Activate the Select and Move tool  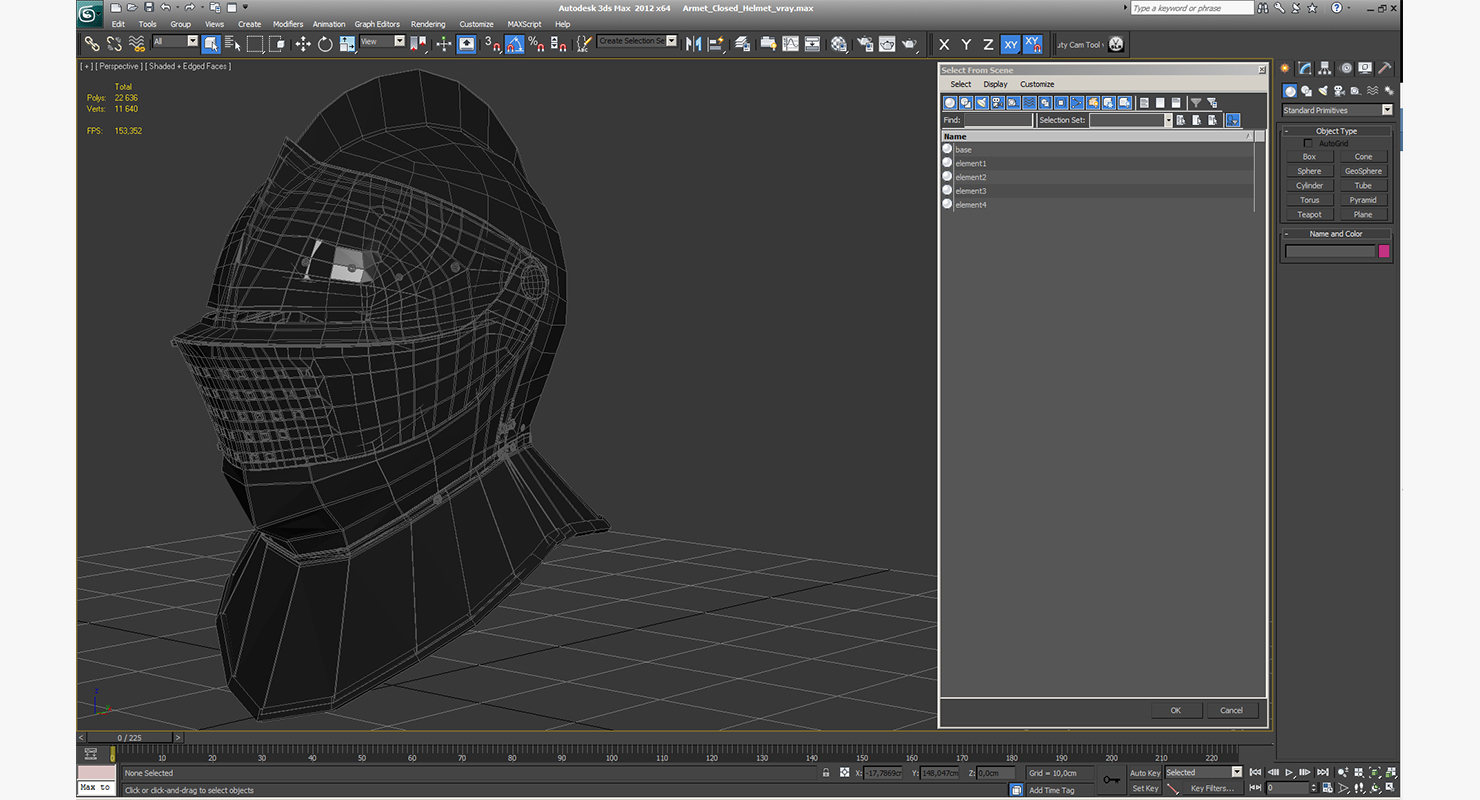pos(303,44)
